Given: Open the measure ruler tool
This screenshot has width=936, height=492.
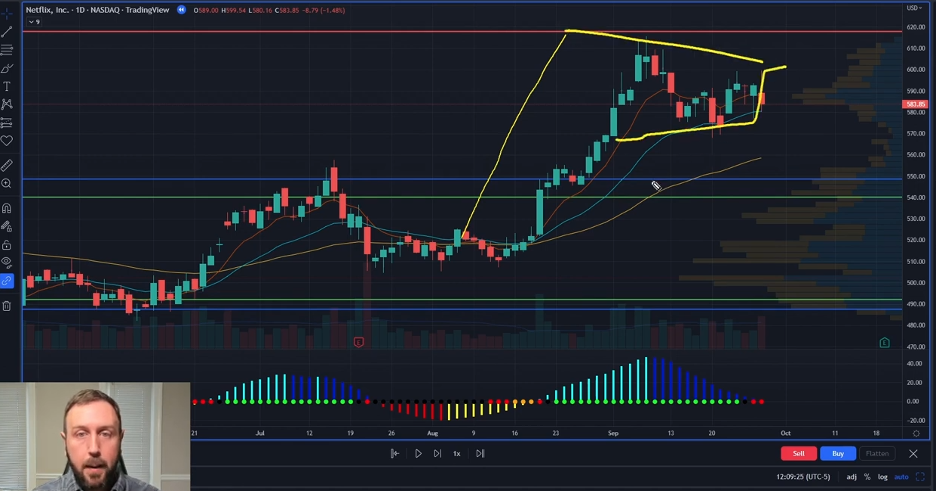Looking at the screenshot, I should 7,164.
